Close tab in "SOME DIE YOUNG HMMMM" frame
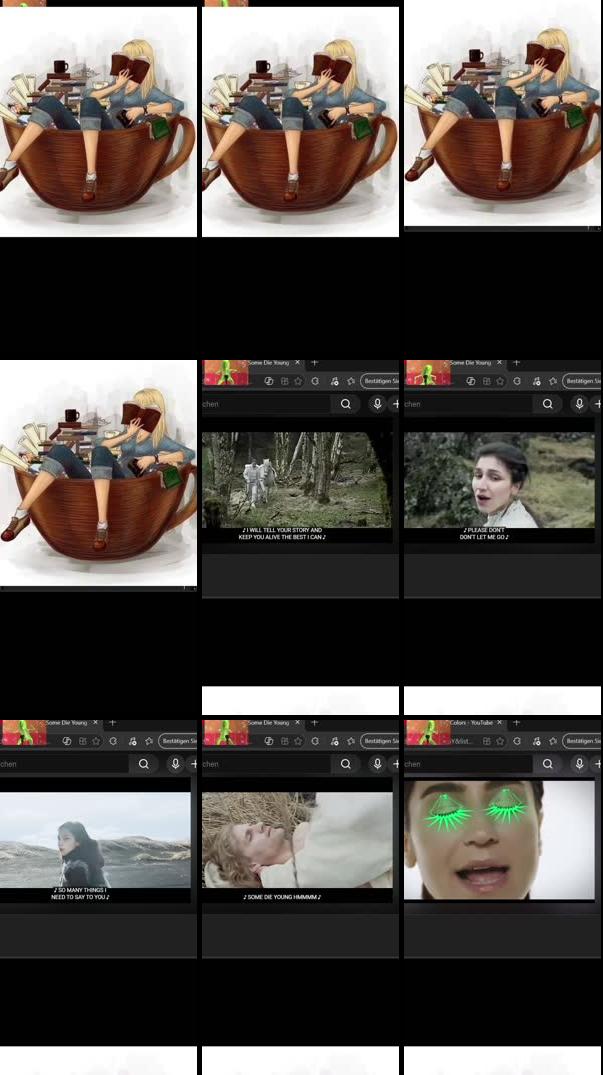 [297, 723]
